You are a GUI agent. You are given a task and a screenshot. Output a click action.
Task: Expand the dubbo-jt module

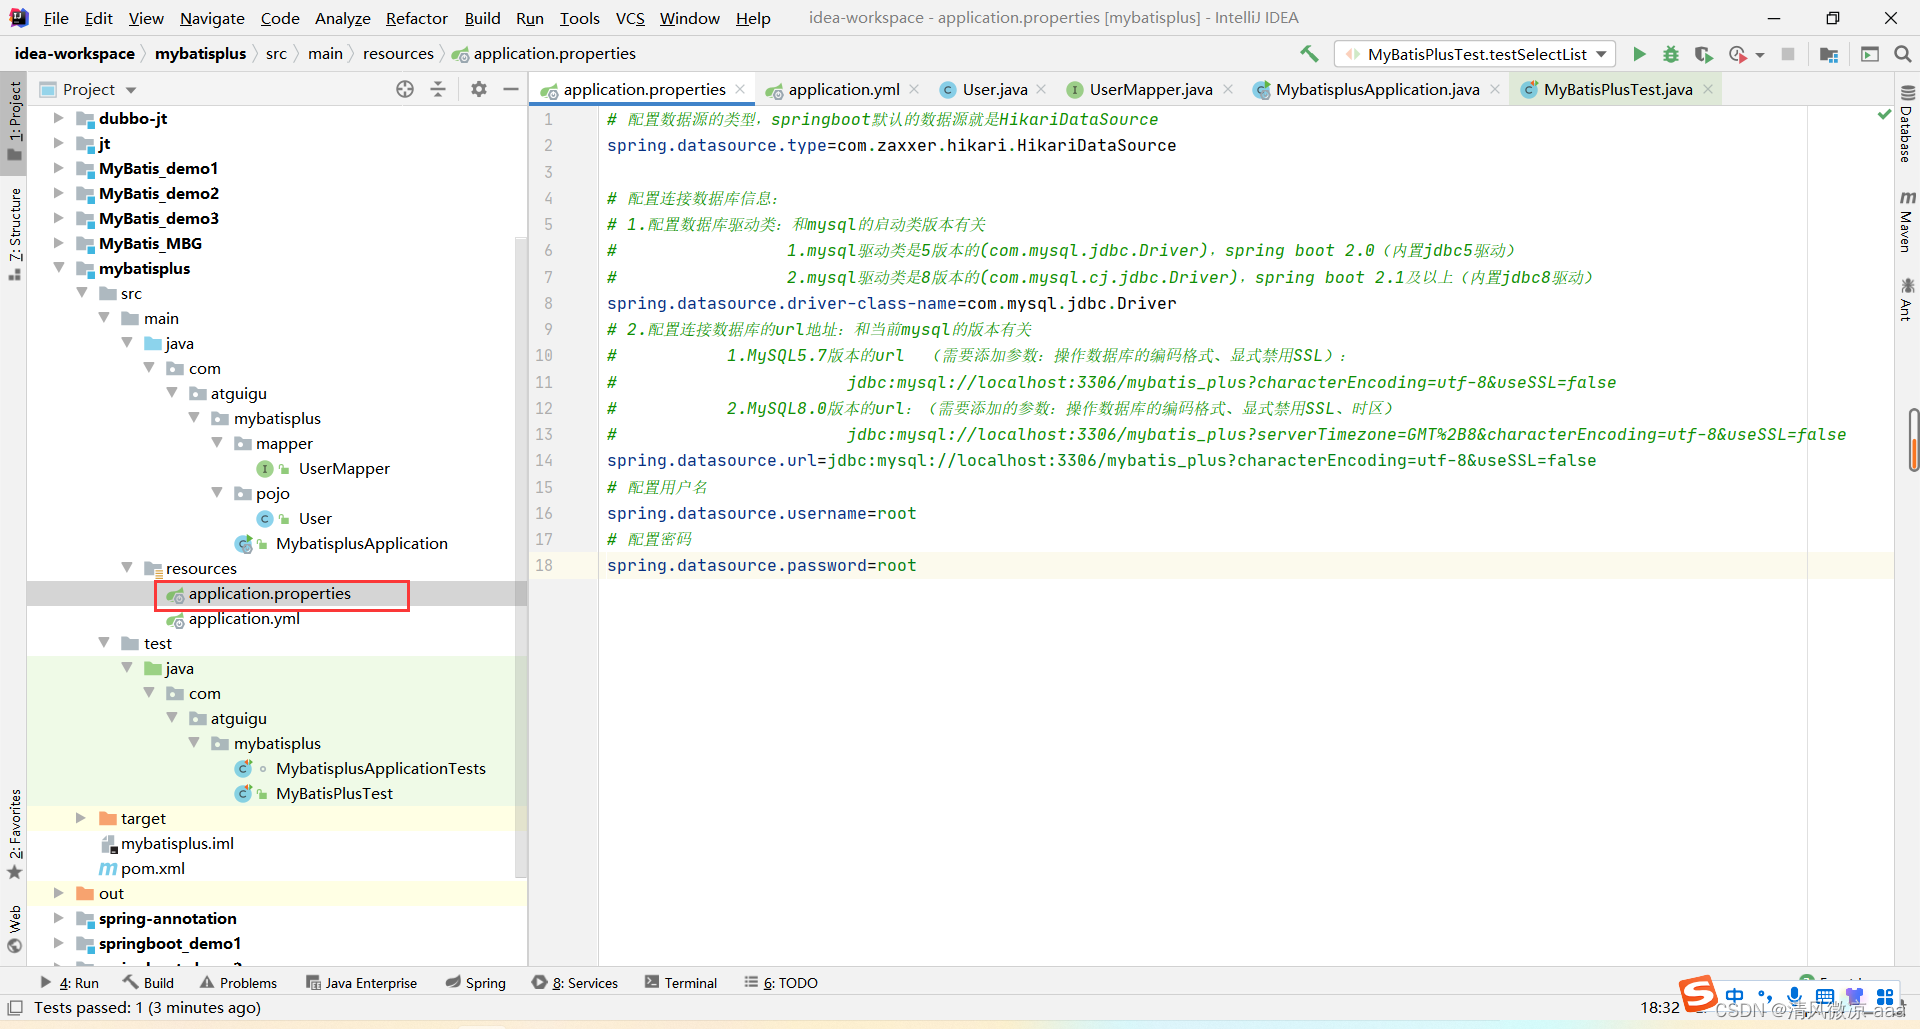[x=59, y=118]
